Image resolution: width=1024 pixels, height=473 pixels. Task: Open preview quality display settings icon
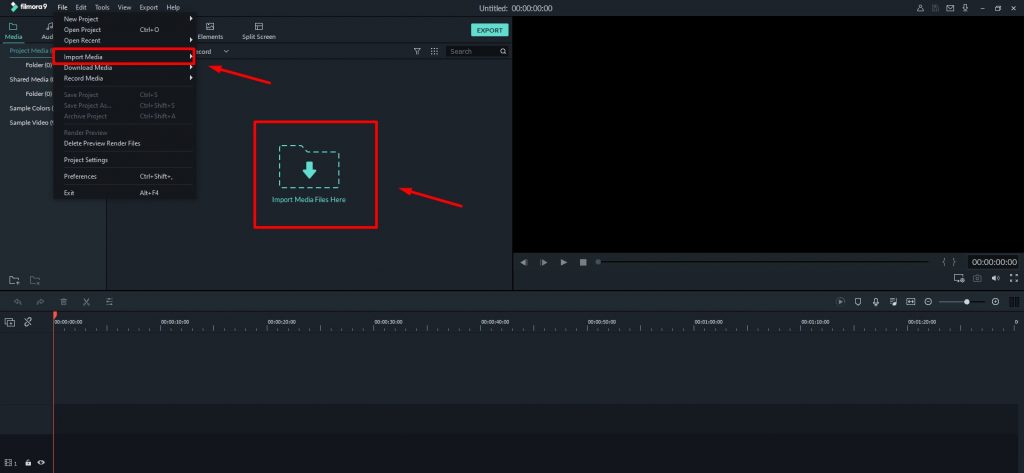pyautogui.click(x=959, y=278)
